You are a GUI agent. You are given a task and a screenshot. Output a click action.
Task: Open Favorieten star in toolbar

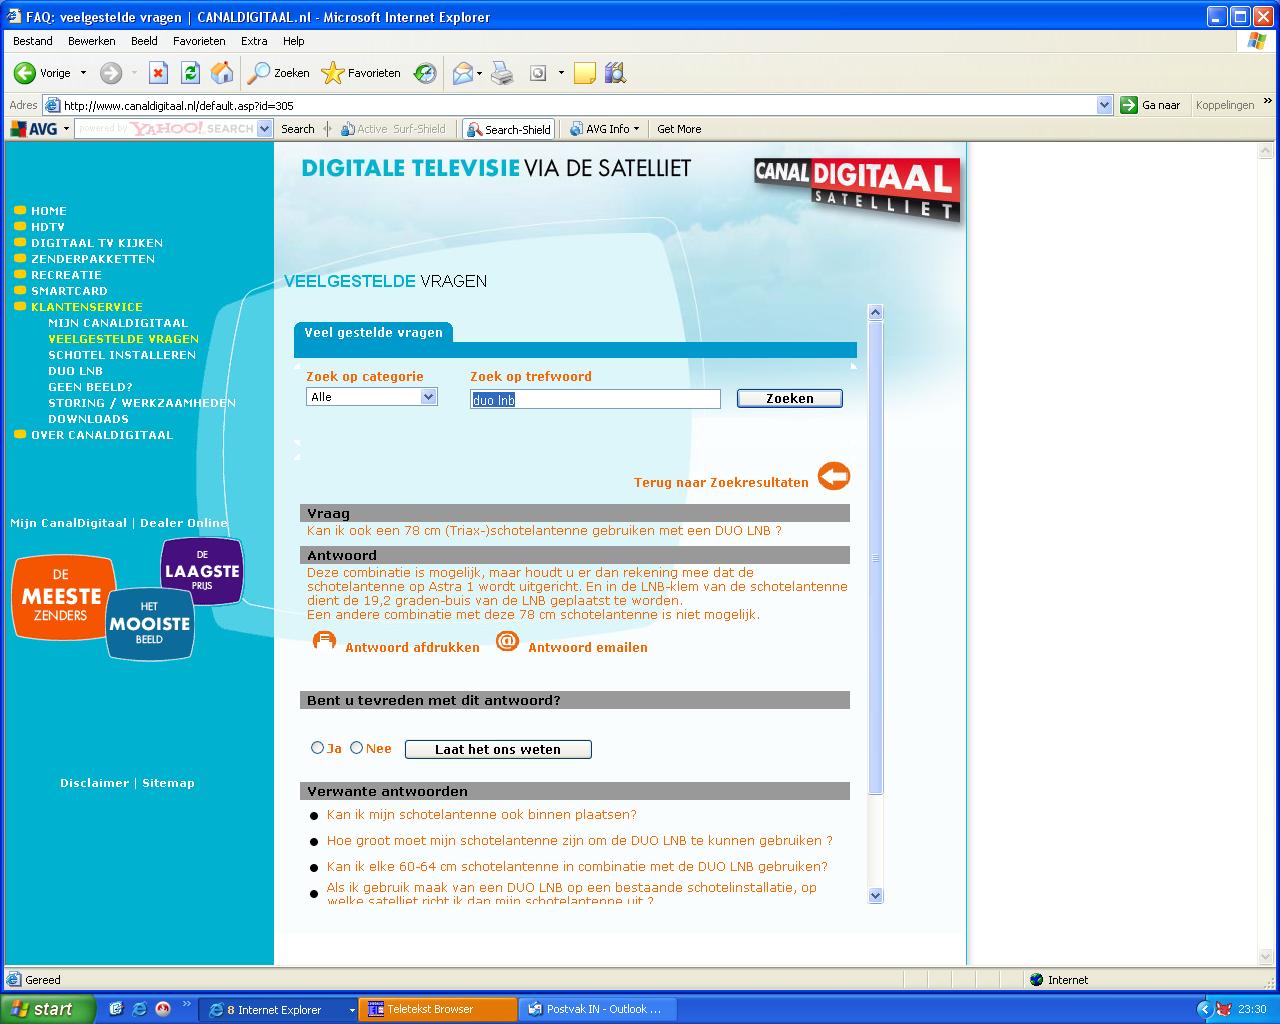[361, 73]
